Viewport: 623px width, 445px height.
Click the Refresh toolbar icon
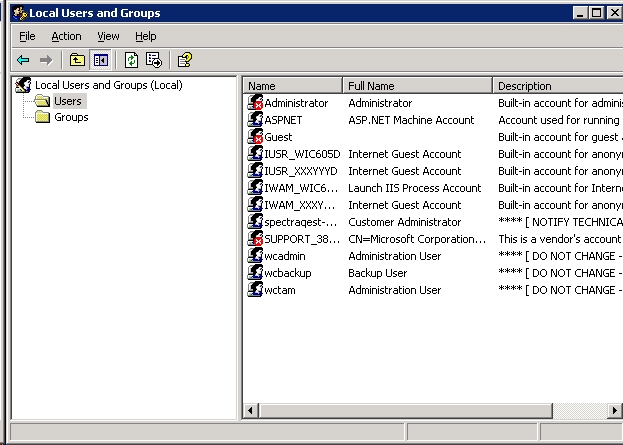tap(131, 60)
